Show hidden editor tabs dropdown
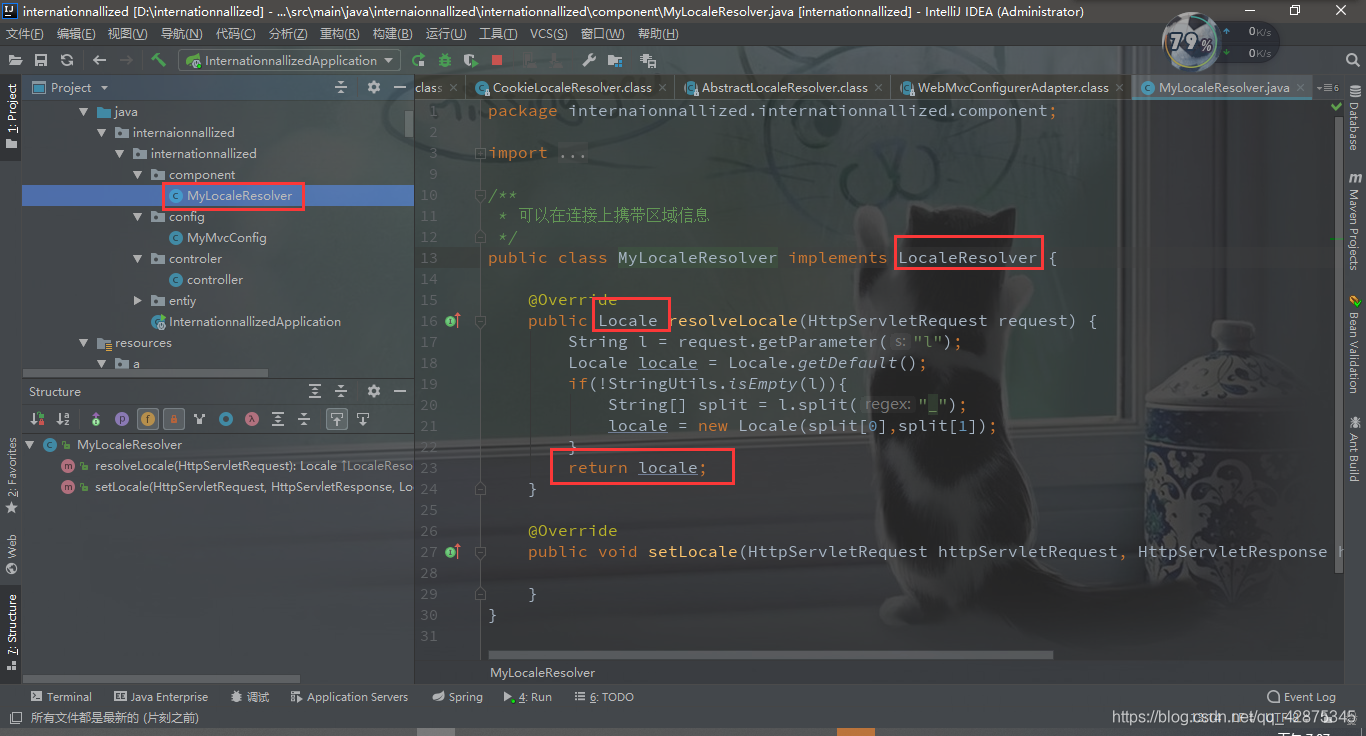This screenshot has height=736, width=1366. click(1328, 88)
